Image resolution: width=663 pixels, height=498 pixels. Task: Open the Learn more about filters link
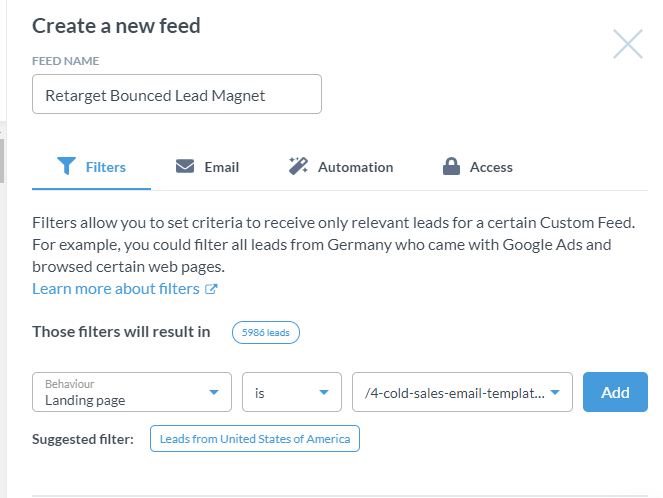(116, 289)
